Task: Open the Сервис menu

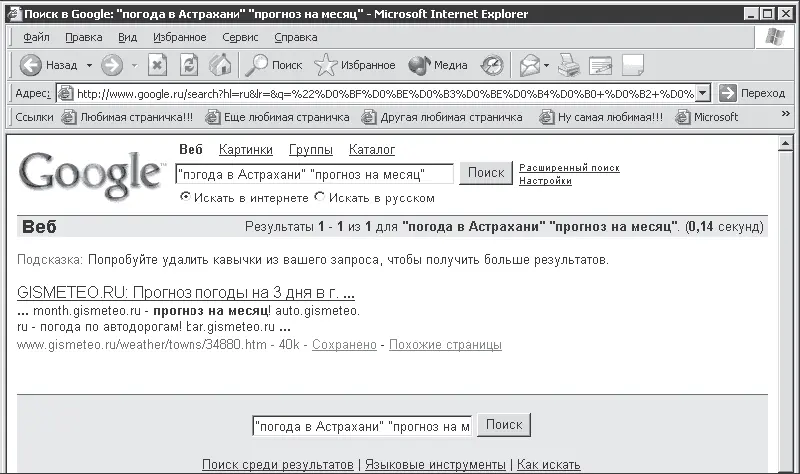Action: pyautogui.click(x=240, y=37)
